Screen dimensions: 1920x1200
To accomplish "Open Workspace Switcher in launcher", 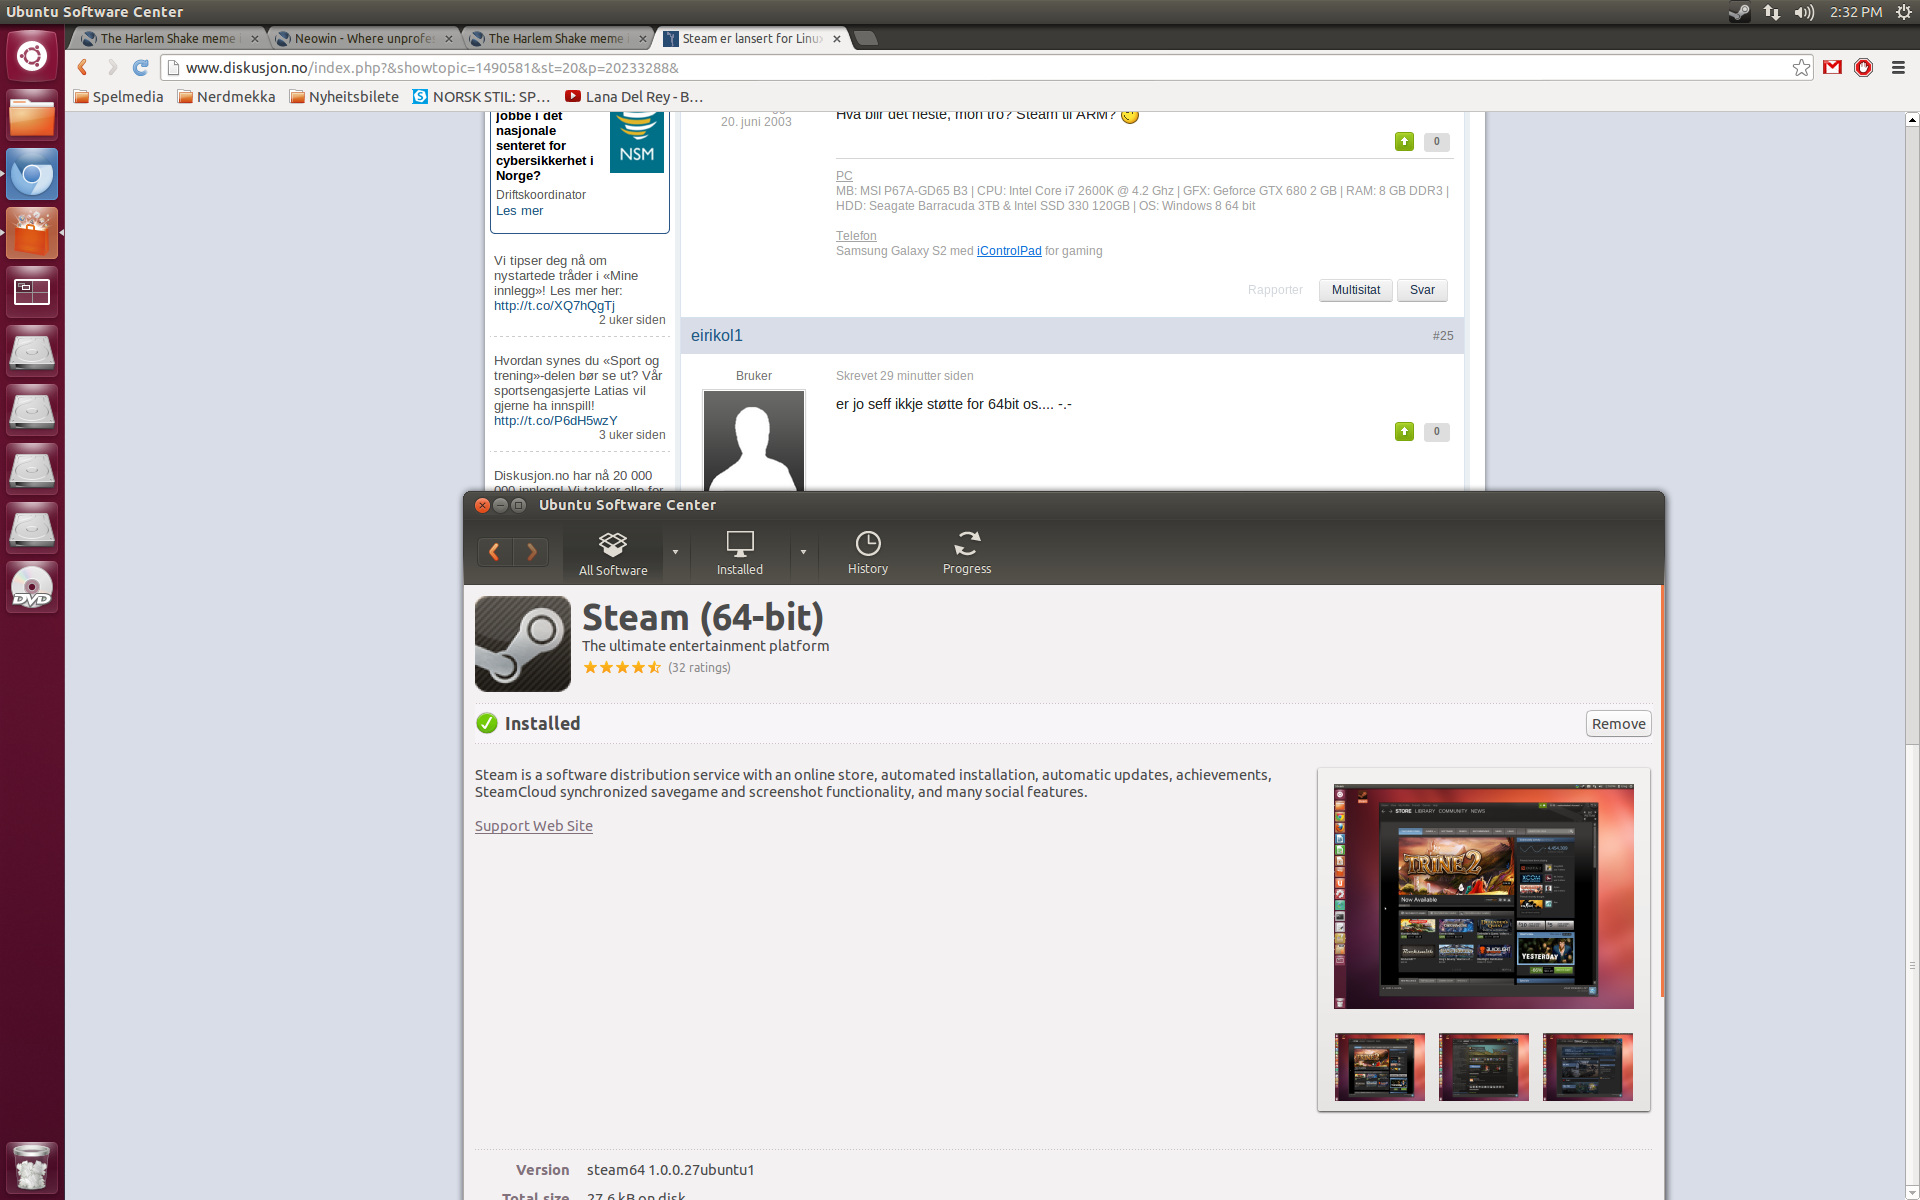I will [x=32, y=292].
